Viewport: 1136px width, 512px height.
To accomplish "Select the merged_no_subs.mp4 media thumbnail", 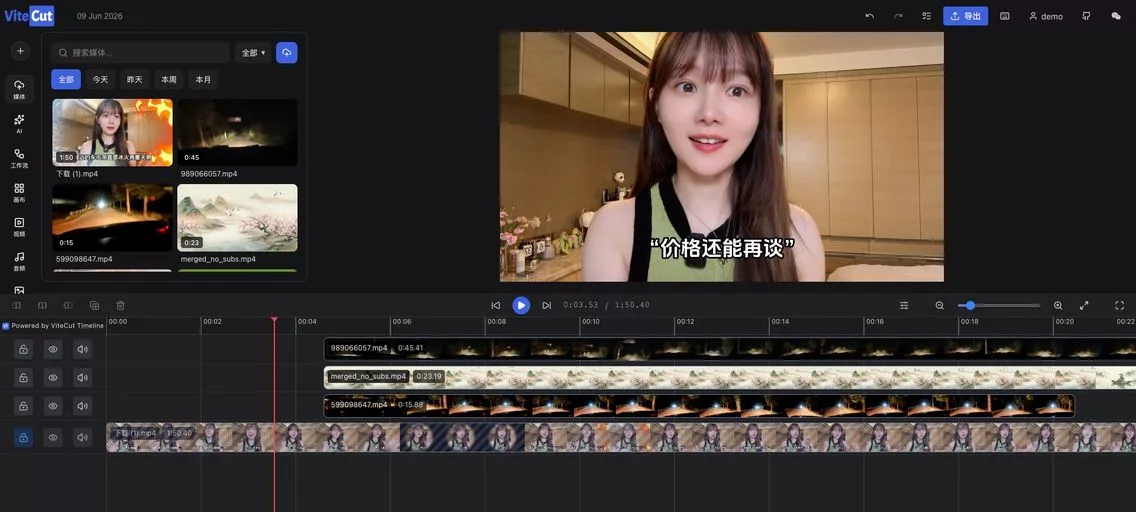I will pos(237,218).
